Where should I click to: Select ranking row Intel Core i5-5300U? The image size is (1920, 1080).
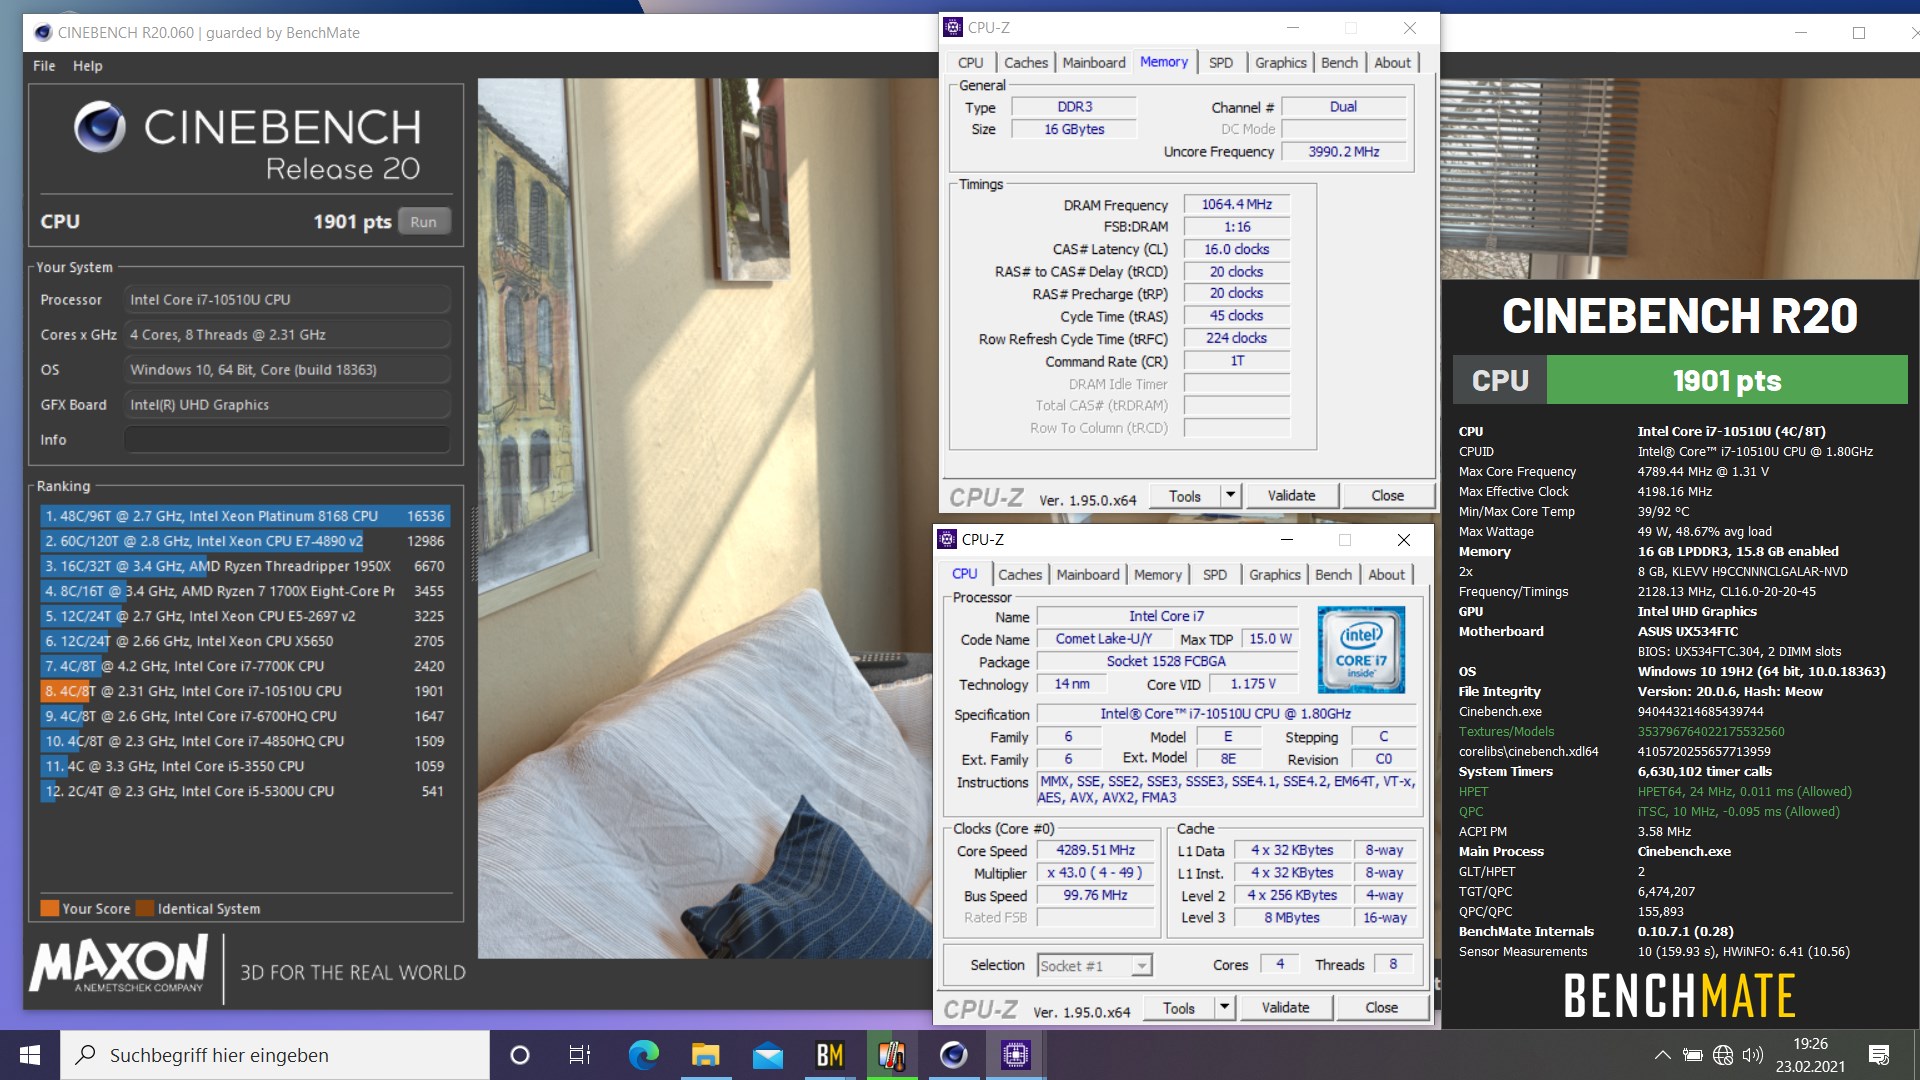coord(244,791)
